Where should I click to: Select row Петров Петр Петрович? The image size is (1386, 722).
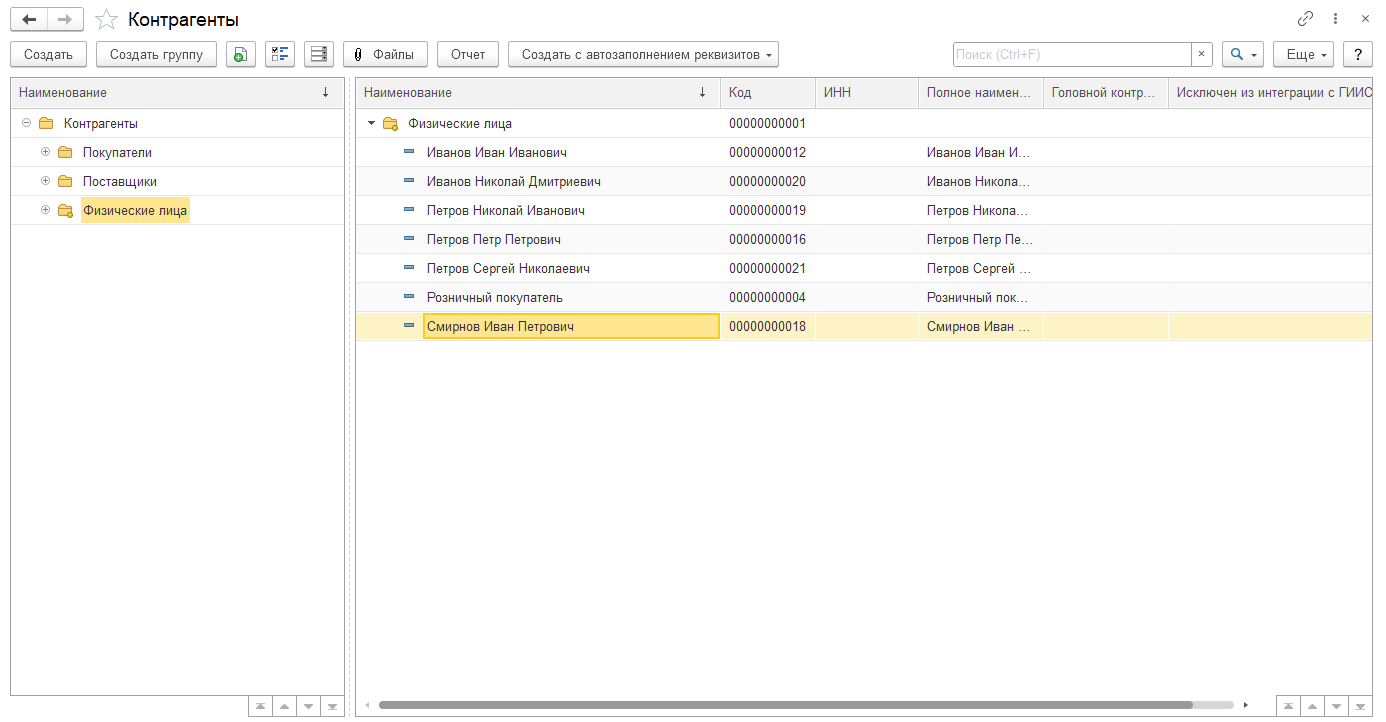coord(864,239)
